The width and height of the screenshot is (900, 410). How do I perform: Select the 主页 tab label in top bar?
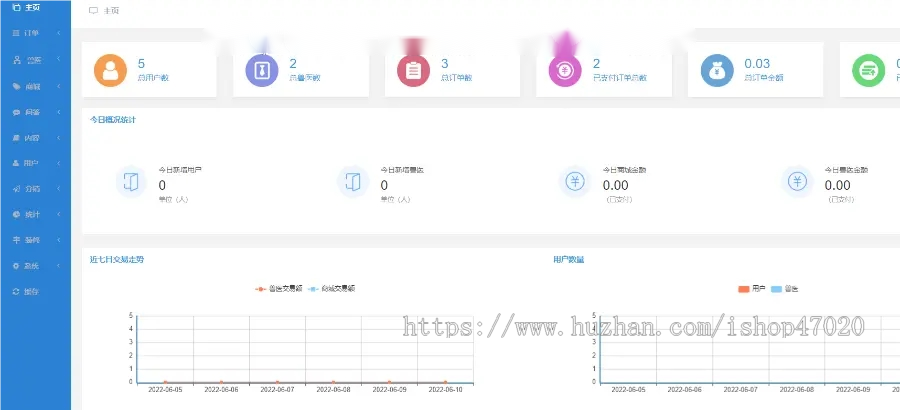point(111,10)
